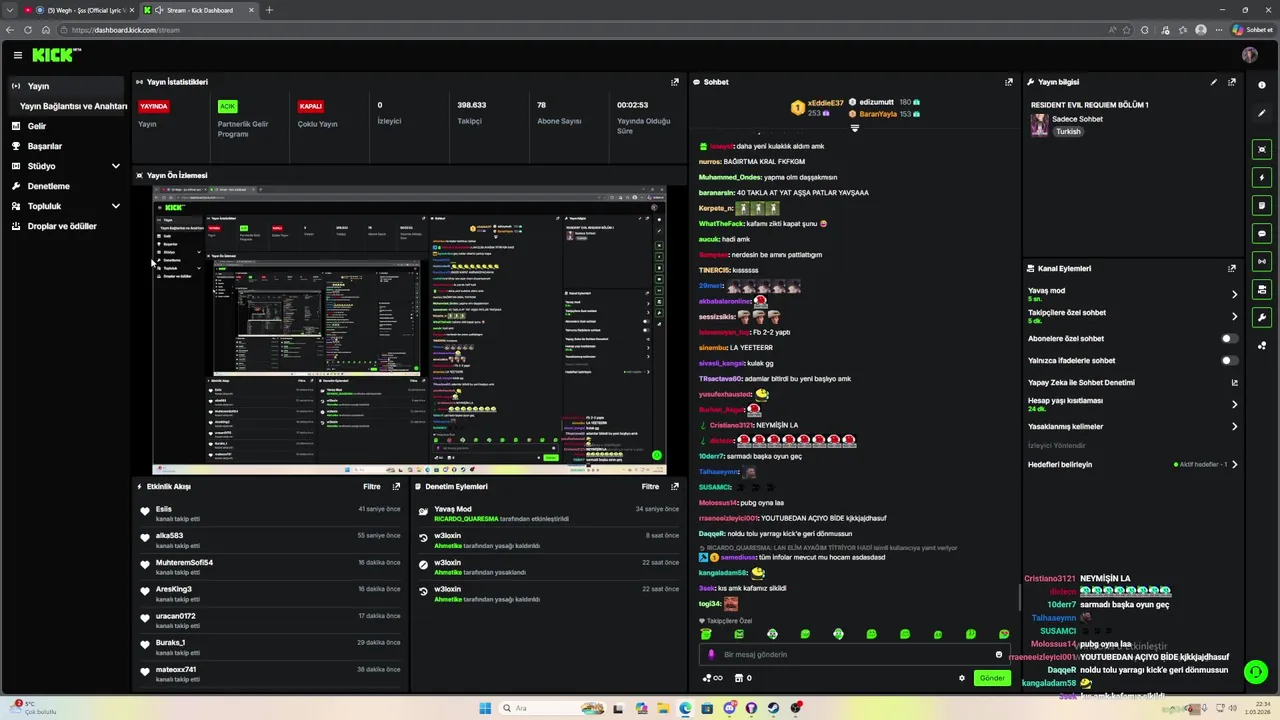Open Filtre in Denetim Eylemleri panel

[x=650, y=486]
